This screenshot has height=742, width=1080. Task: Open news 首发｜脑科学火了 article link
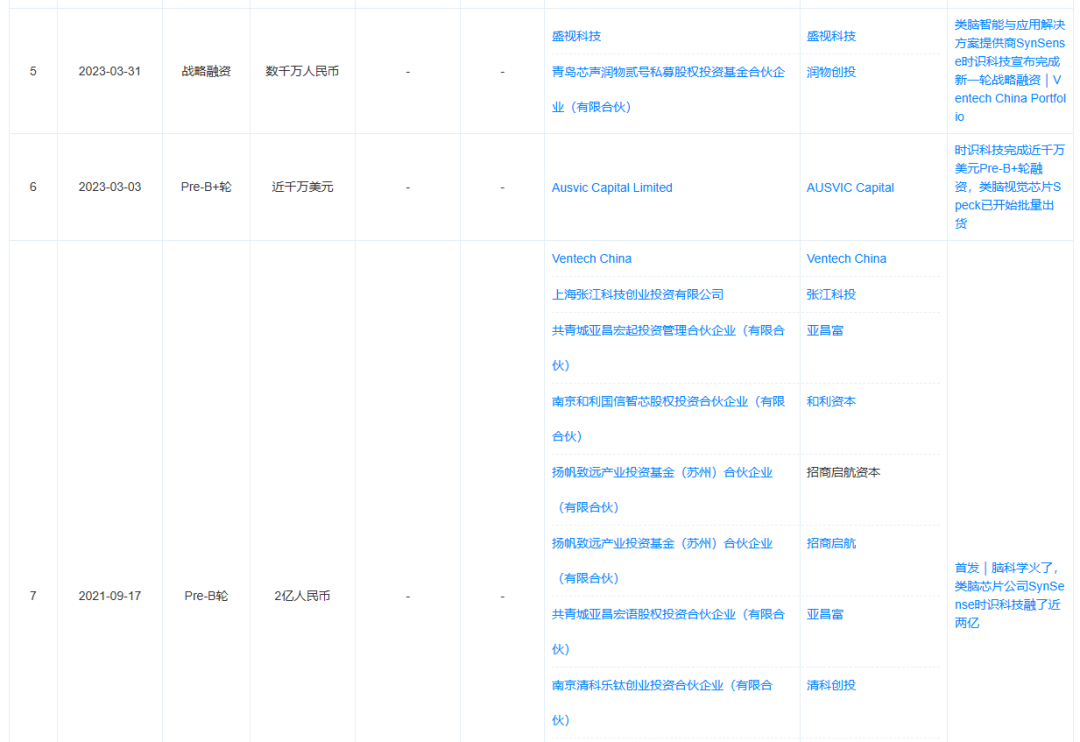pyautogui.click(x=1009, y=595)
